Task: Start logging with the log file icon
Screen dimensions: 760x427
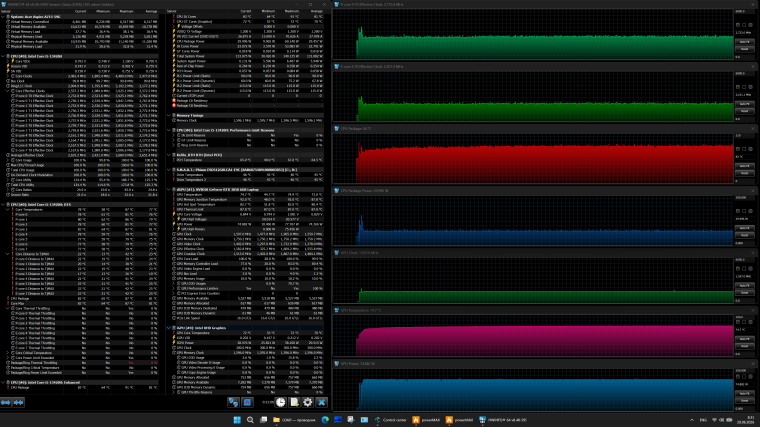Action: tap(294, 402)
